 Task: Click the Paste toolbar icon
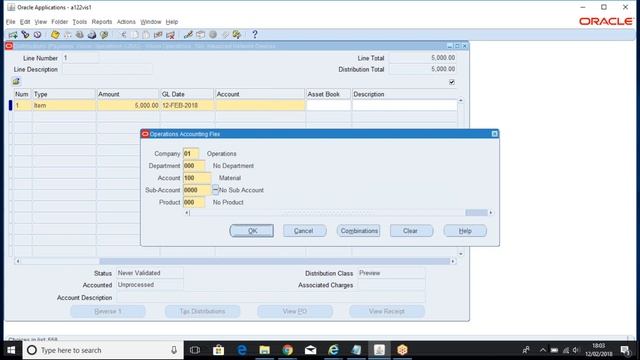tap(146, 35)
